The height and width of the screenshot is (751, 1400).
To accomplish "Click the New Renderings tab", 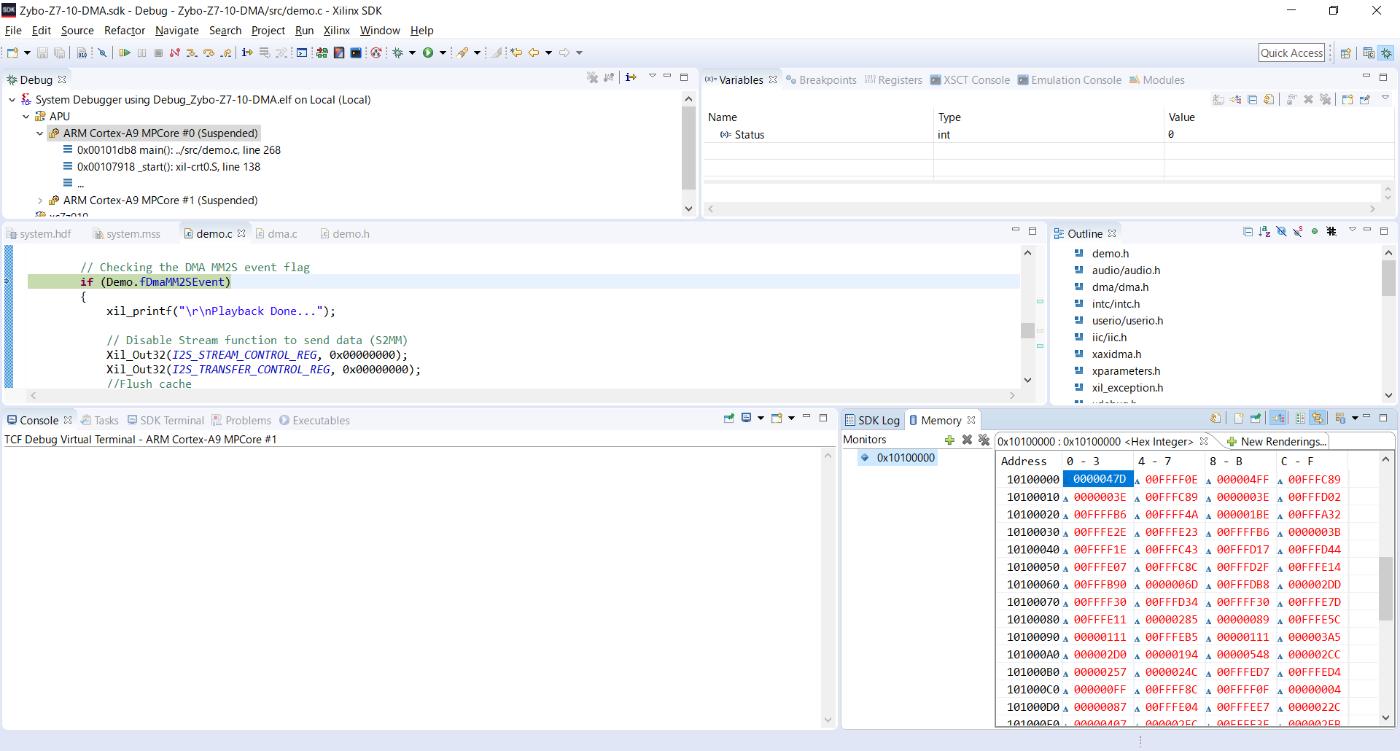I will click(1276, 441).
